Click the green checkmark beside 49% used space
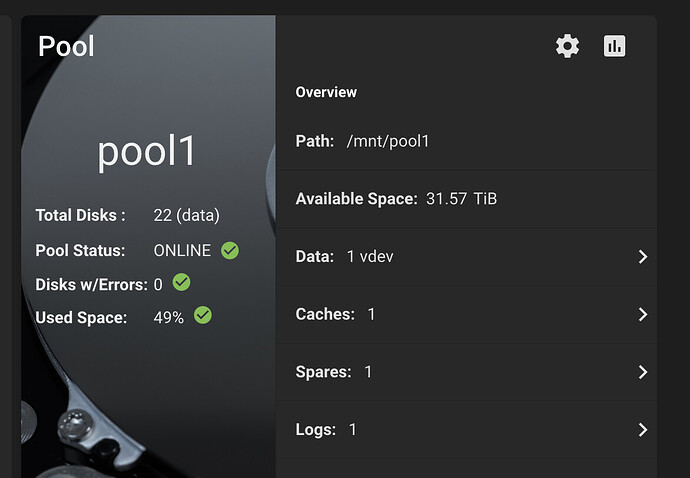The height and width of the screenshot is (478, 690). tap(203, 316)
